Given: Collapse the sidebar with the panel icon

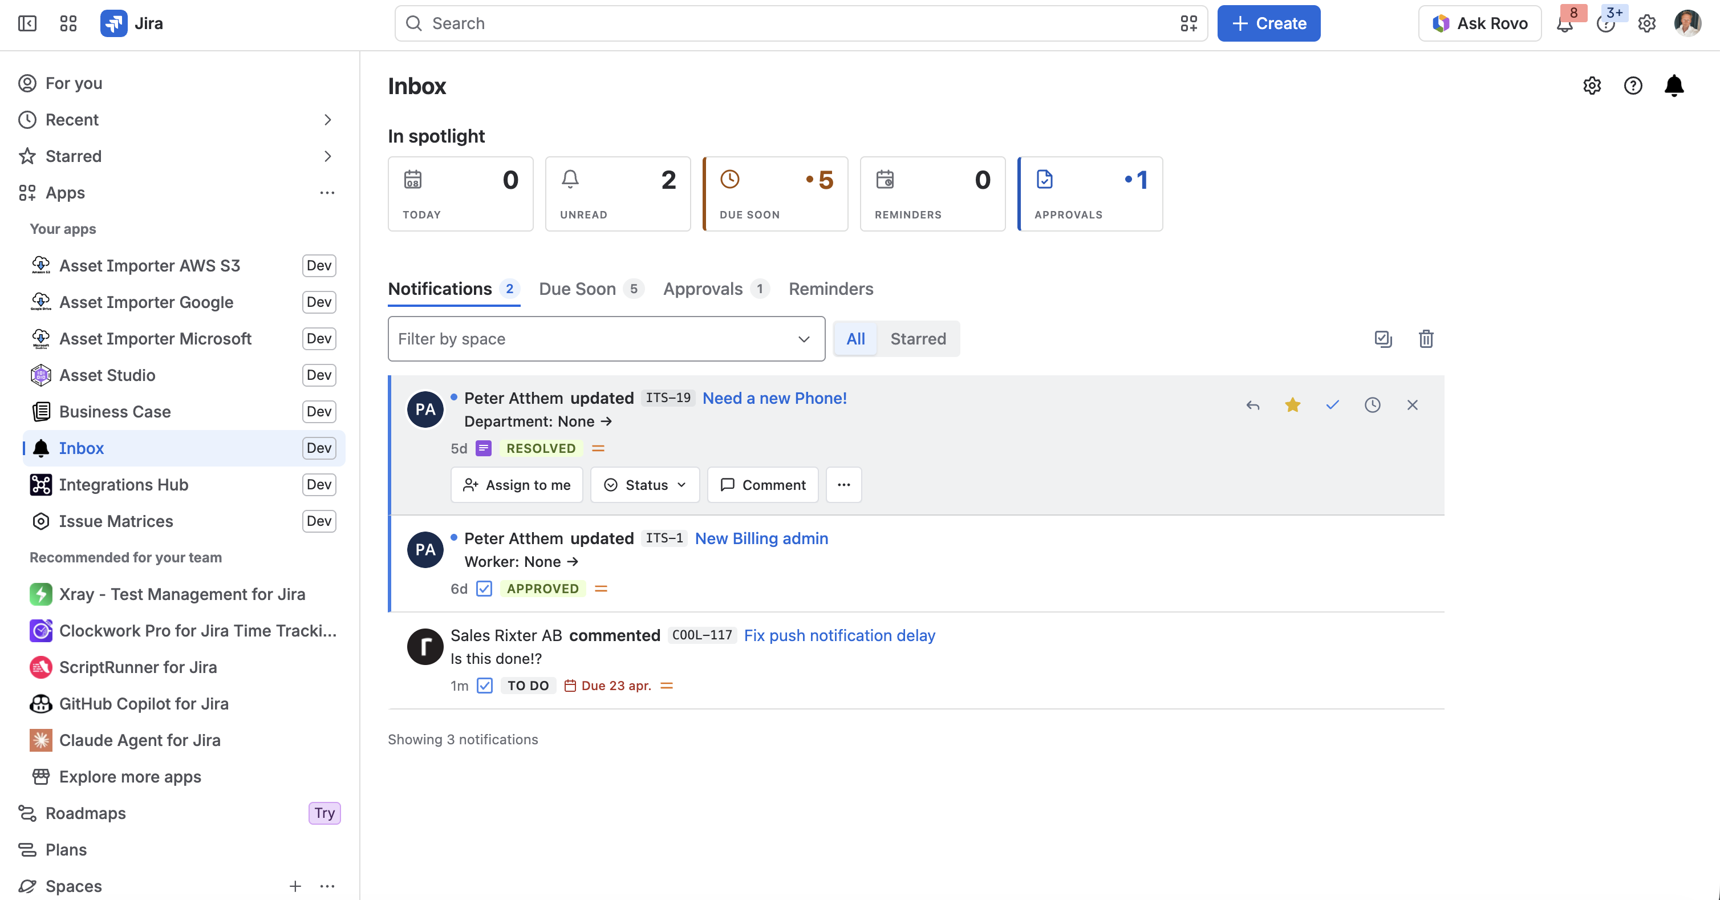Looking at the screenshot, I should (27, 23).
